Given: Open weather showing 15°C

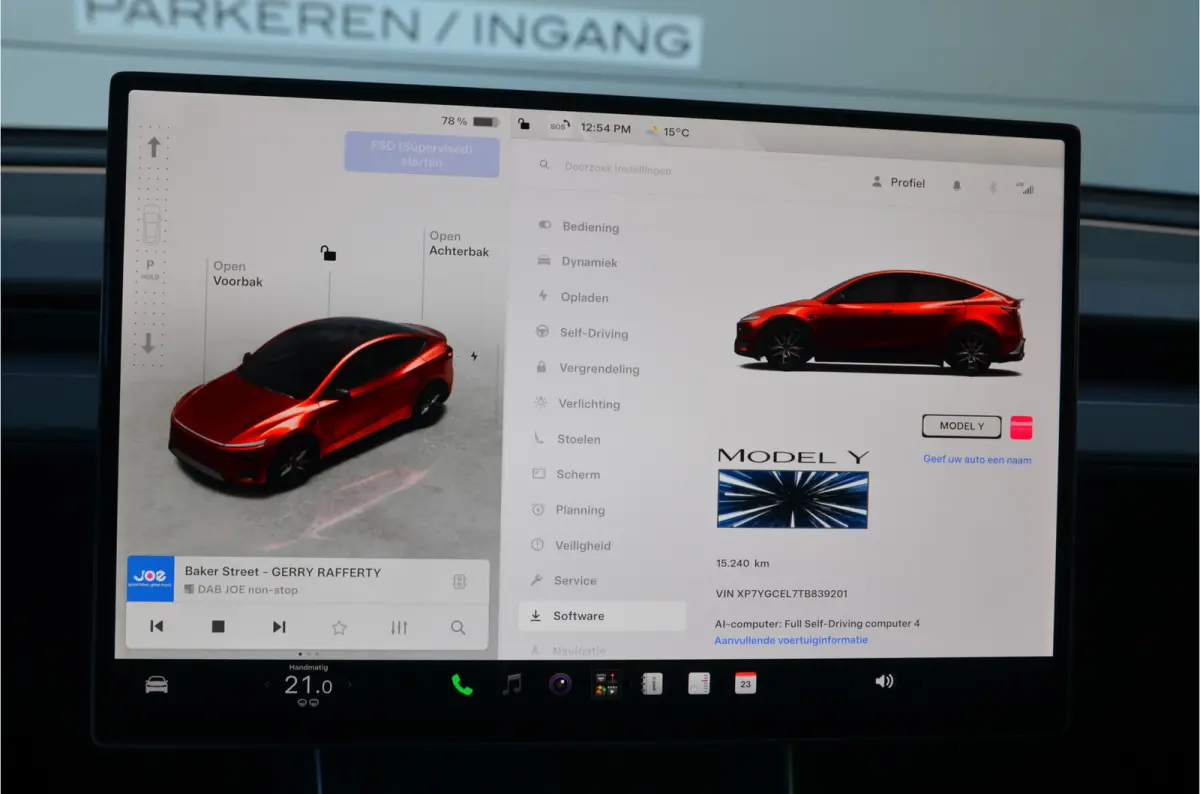Looking at the screenshot, I should pos(669,131).
